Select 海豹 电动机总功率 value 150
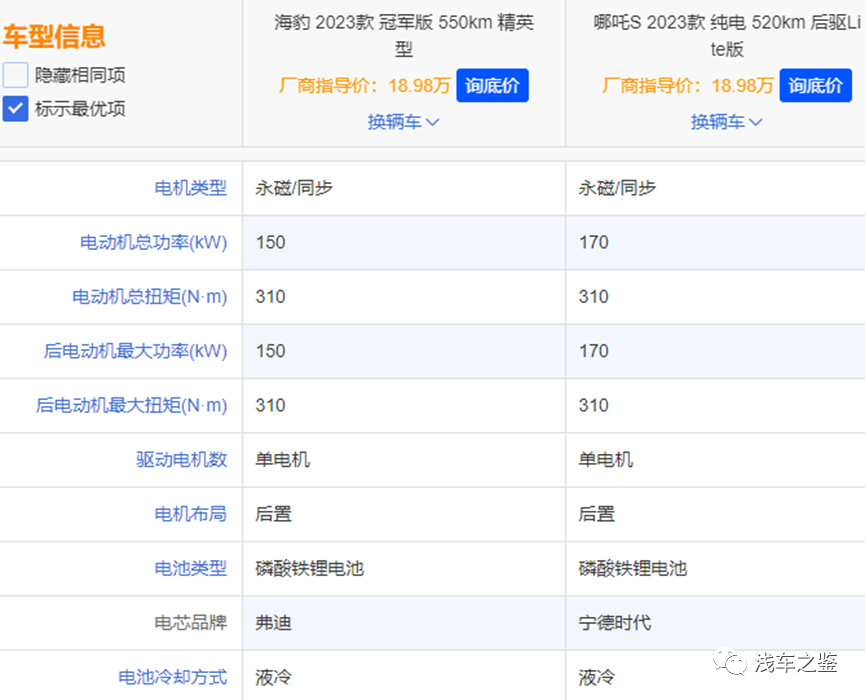Image resolution: width=865 pixels, height=700 pixels. [x=270, y=242]
